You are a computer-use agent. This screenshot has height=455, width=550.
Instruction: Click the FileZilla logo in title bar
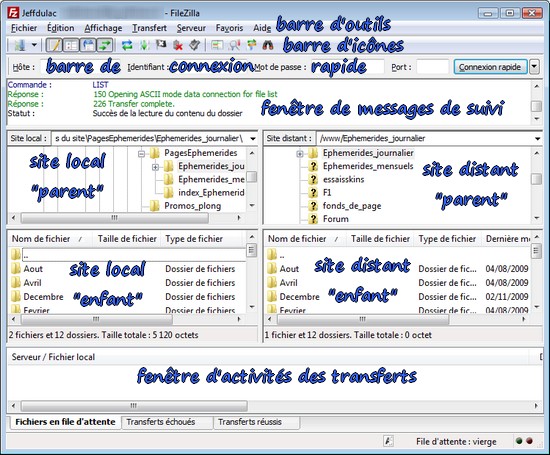click(13, 13)
